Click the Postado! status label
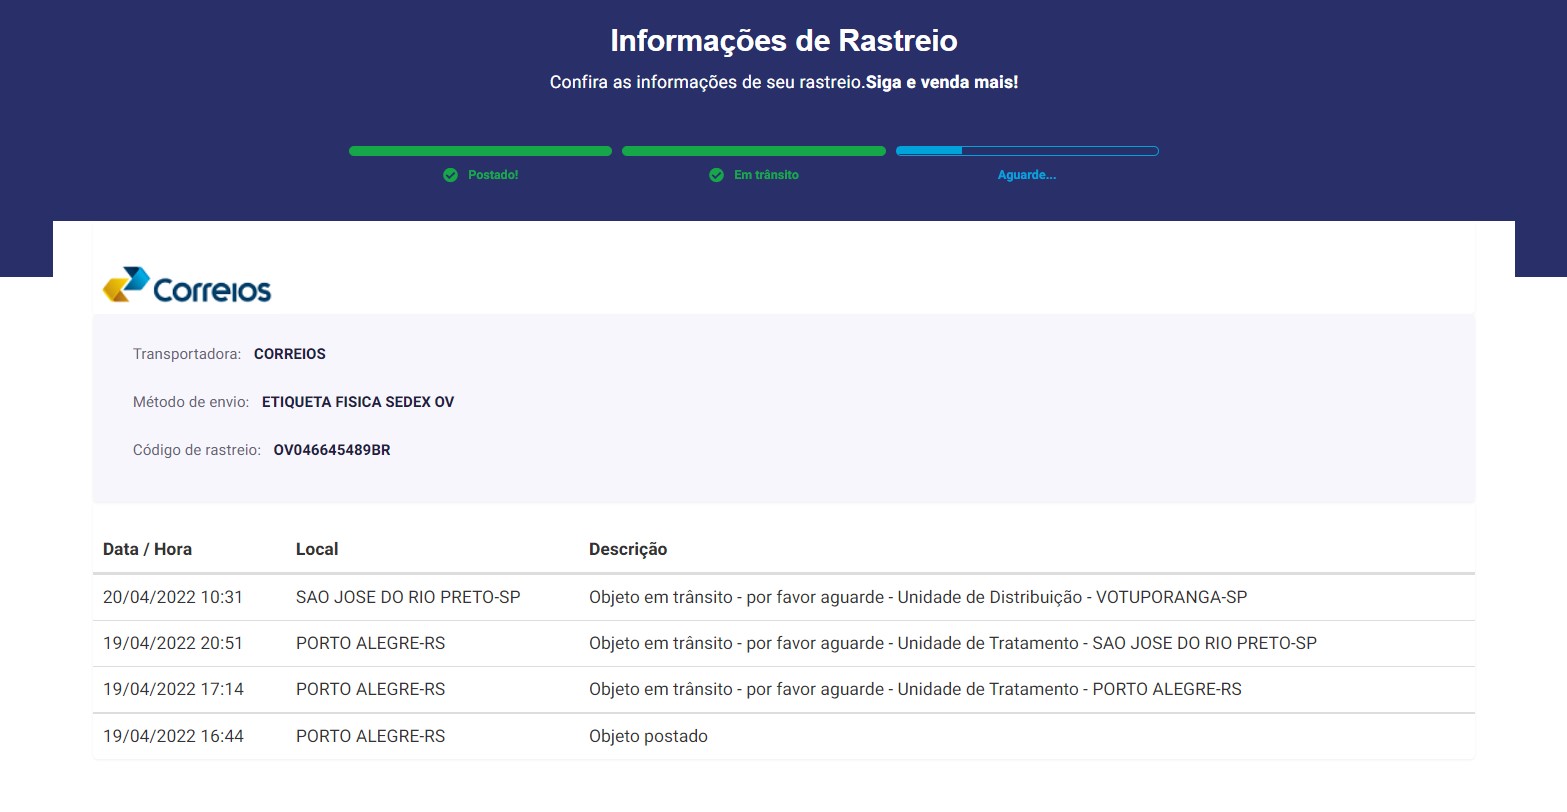This screenshot has height=812, width=1567. coord(494,174)
